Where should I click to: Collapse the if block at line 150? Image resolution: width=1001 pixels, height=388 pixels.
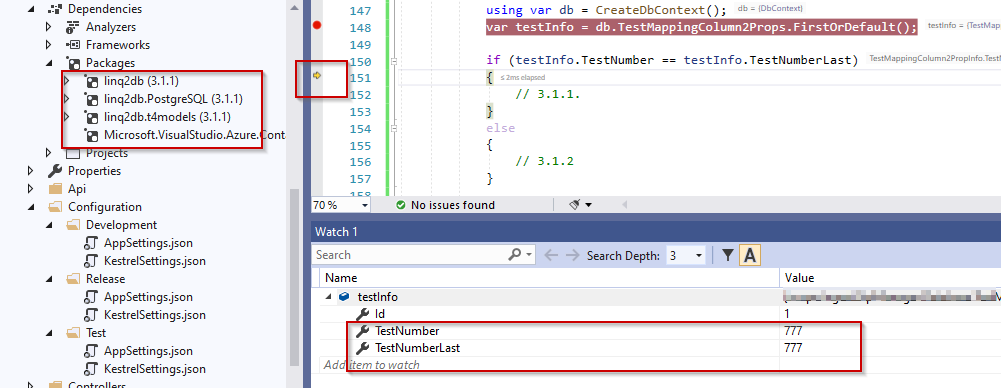coord(395,61)
